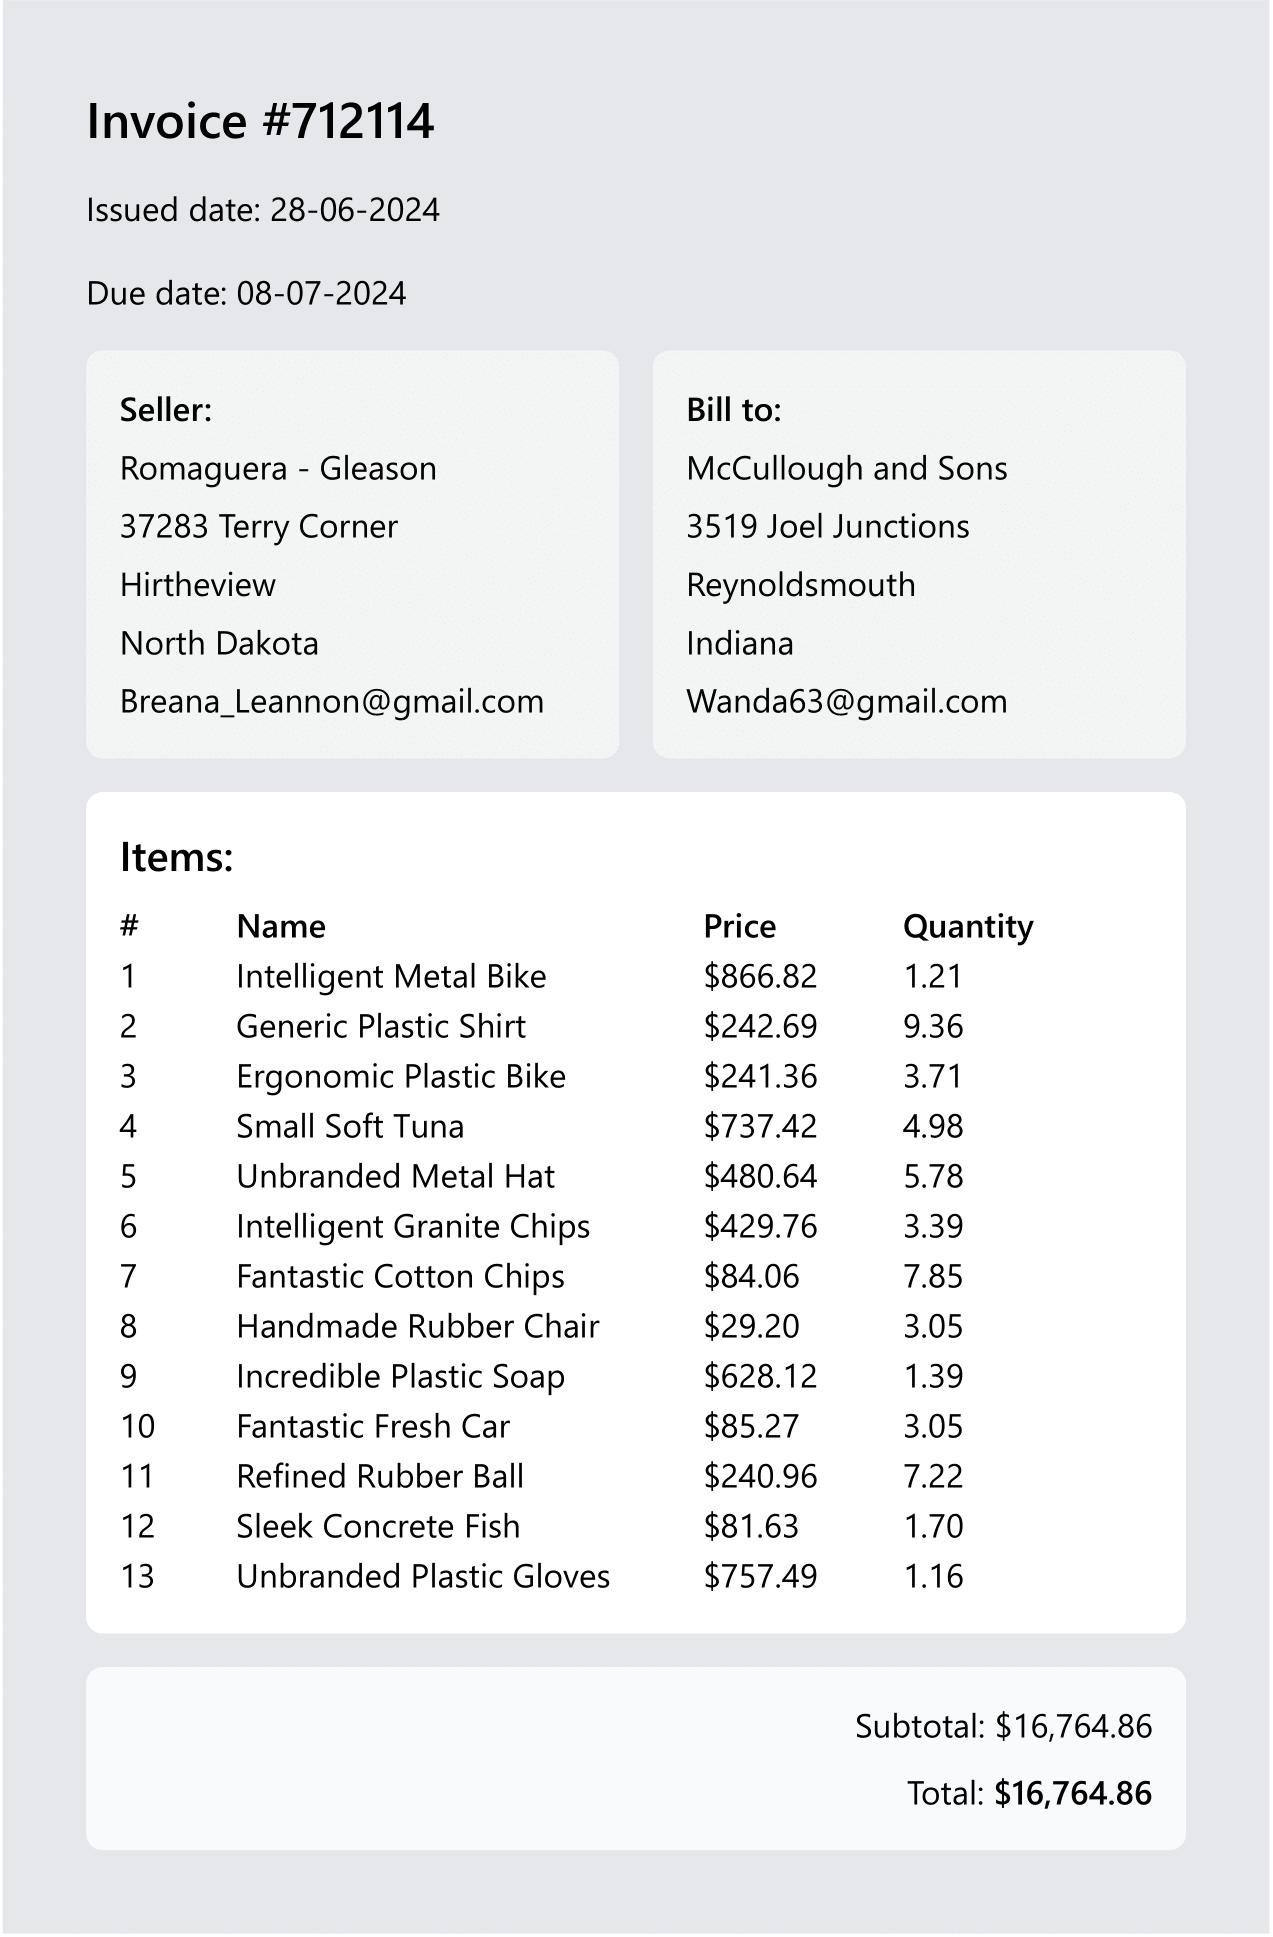
Task: Click the McCullough and Sons company name
Action: coord(846,469)
